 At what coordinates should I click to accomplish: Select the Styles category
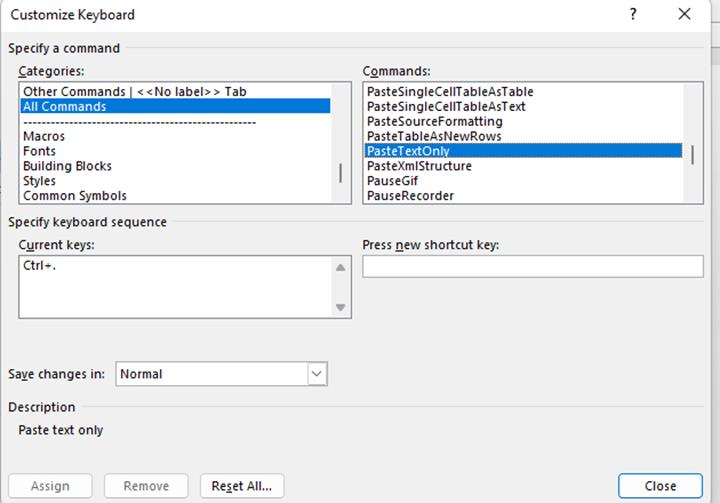(x=41, y=181)
